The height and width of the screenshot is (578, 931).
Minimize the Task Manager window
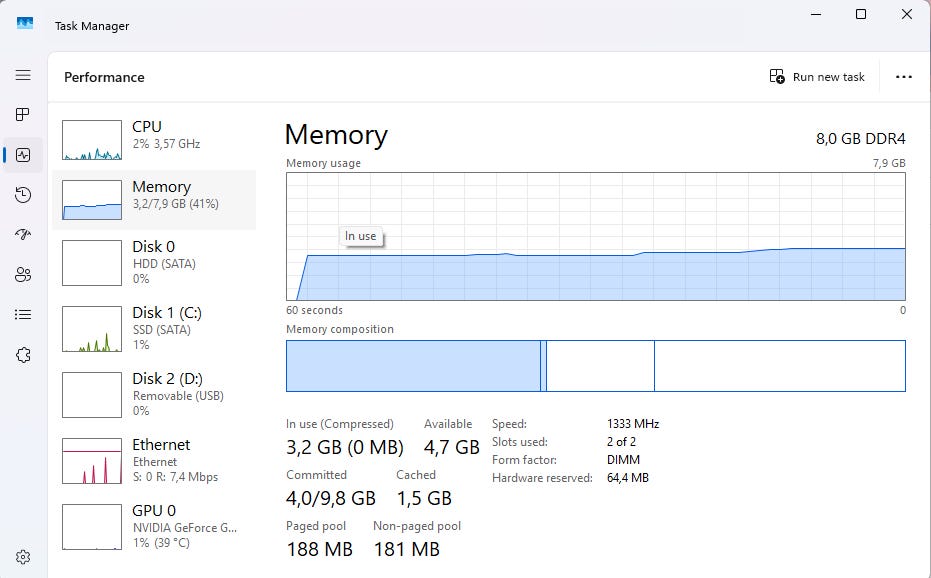click(x=816, y=14)
